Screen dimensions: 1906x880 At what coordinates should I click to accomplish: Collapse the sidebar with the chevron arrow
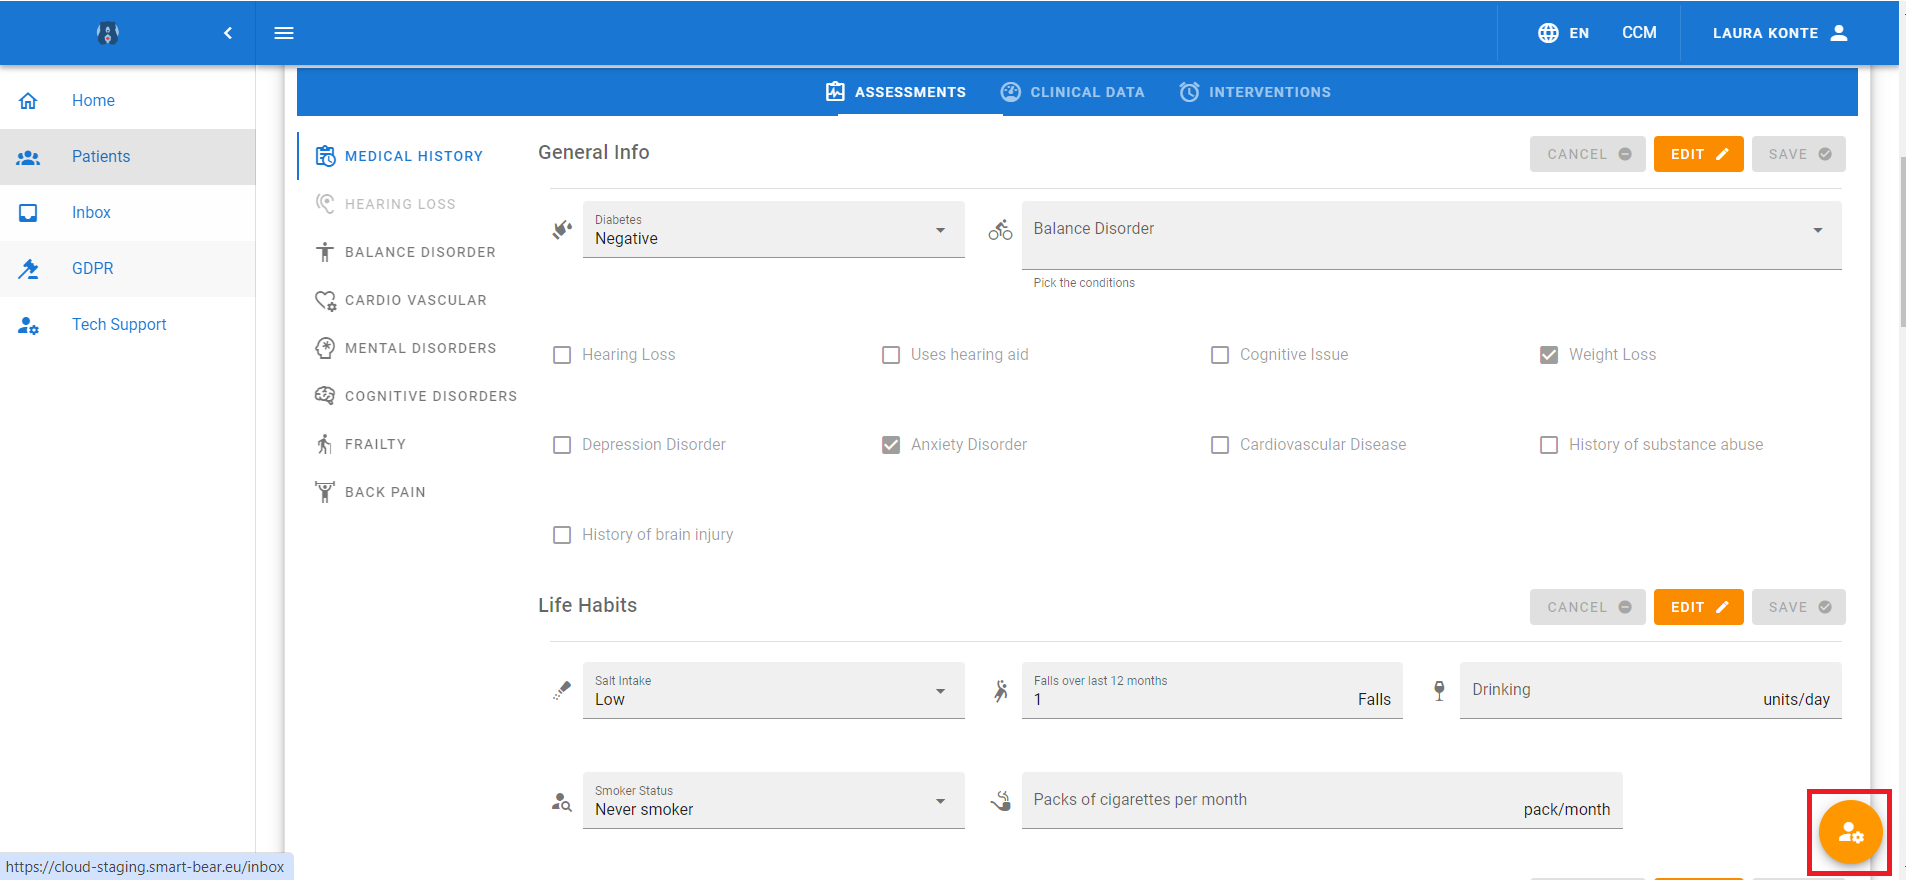pos(228,33)
